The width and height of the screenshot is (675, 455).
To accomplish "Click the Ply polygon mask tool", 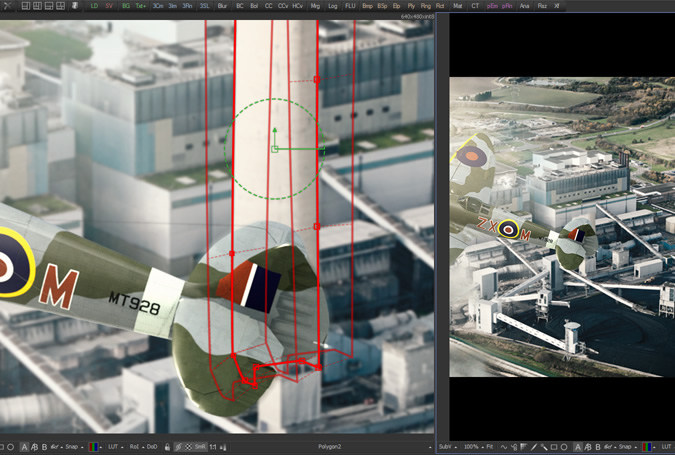I will coord(411,6).
